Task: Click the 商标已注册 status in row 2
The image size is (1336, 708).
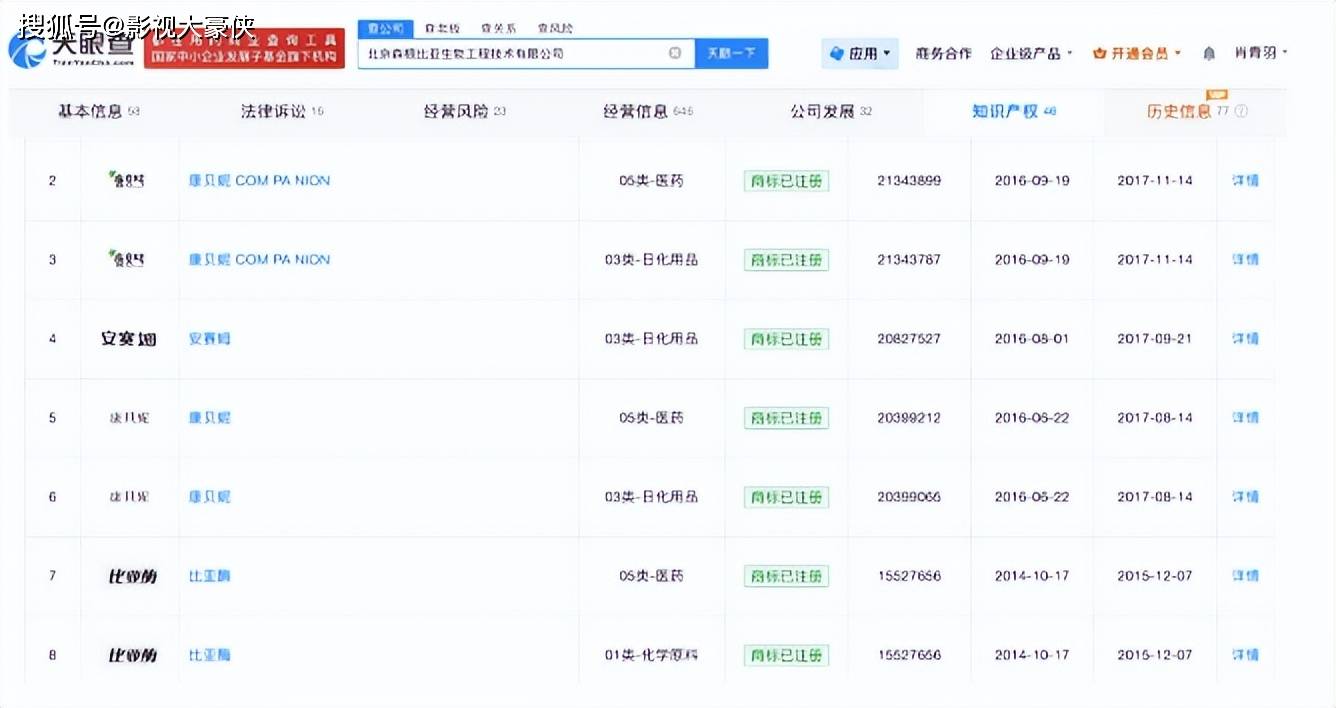Action: tap(786, 181)
